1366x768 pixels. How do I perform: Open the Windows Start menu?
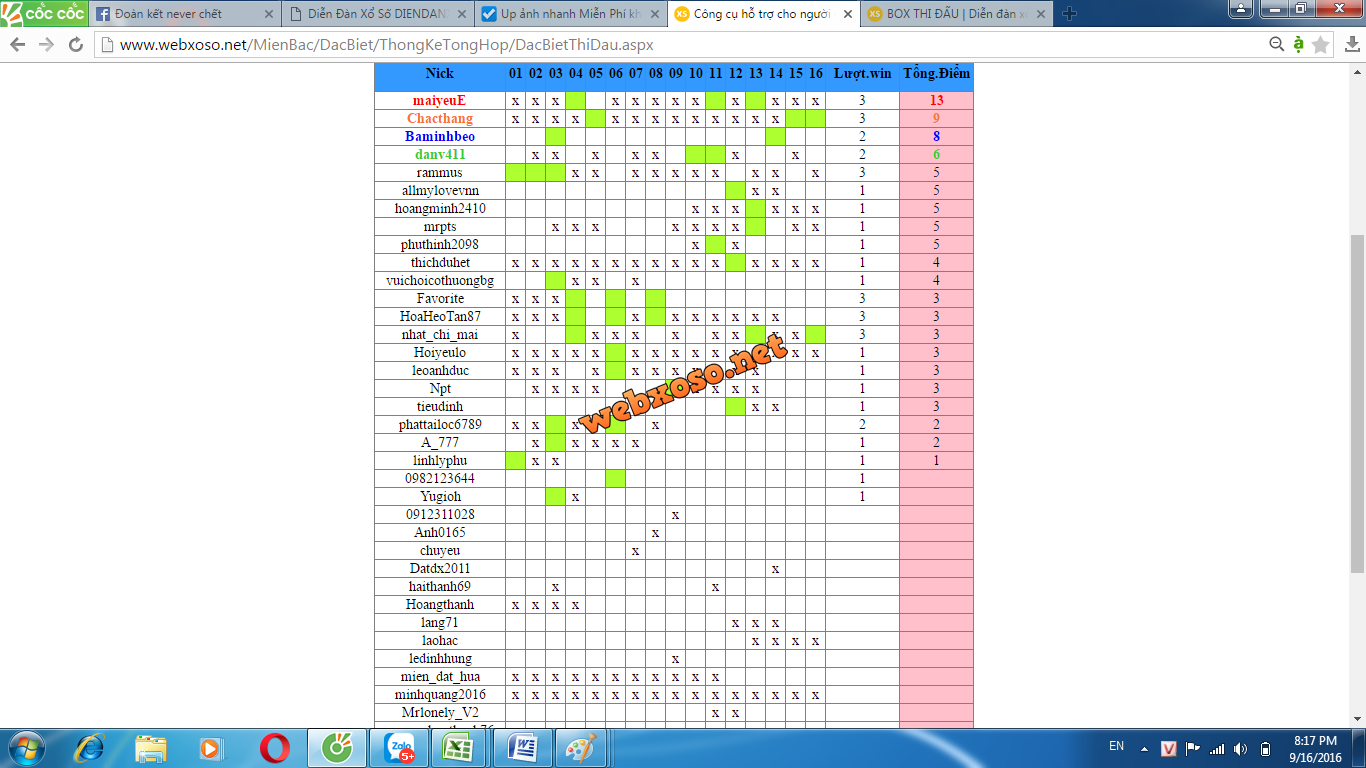[27, 748]
